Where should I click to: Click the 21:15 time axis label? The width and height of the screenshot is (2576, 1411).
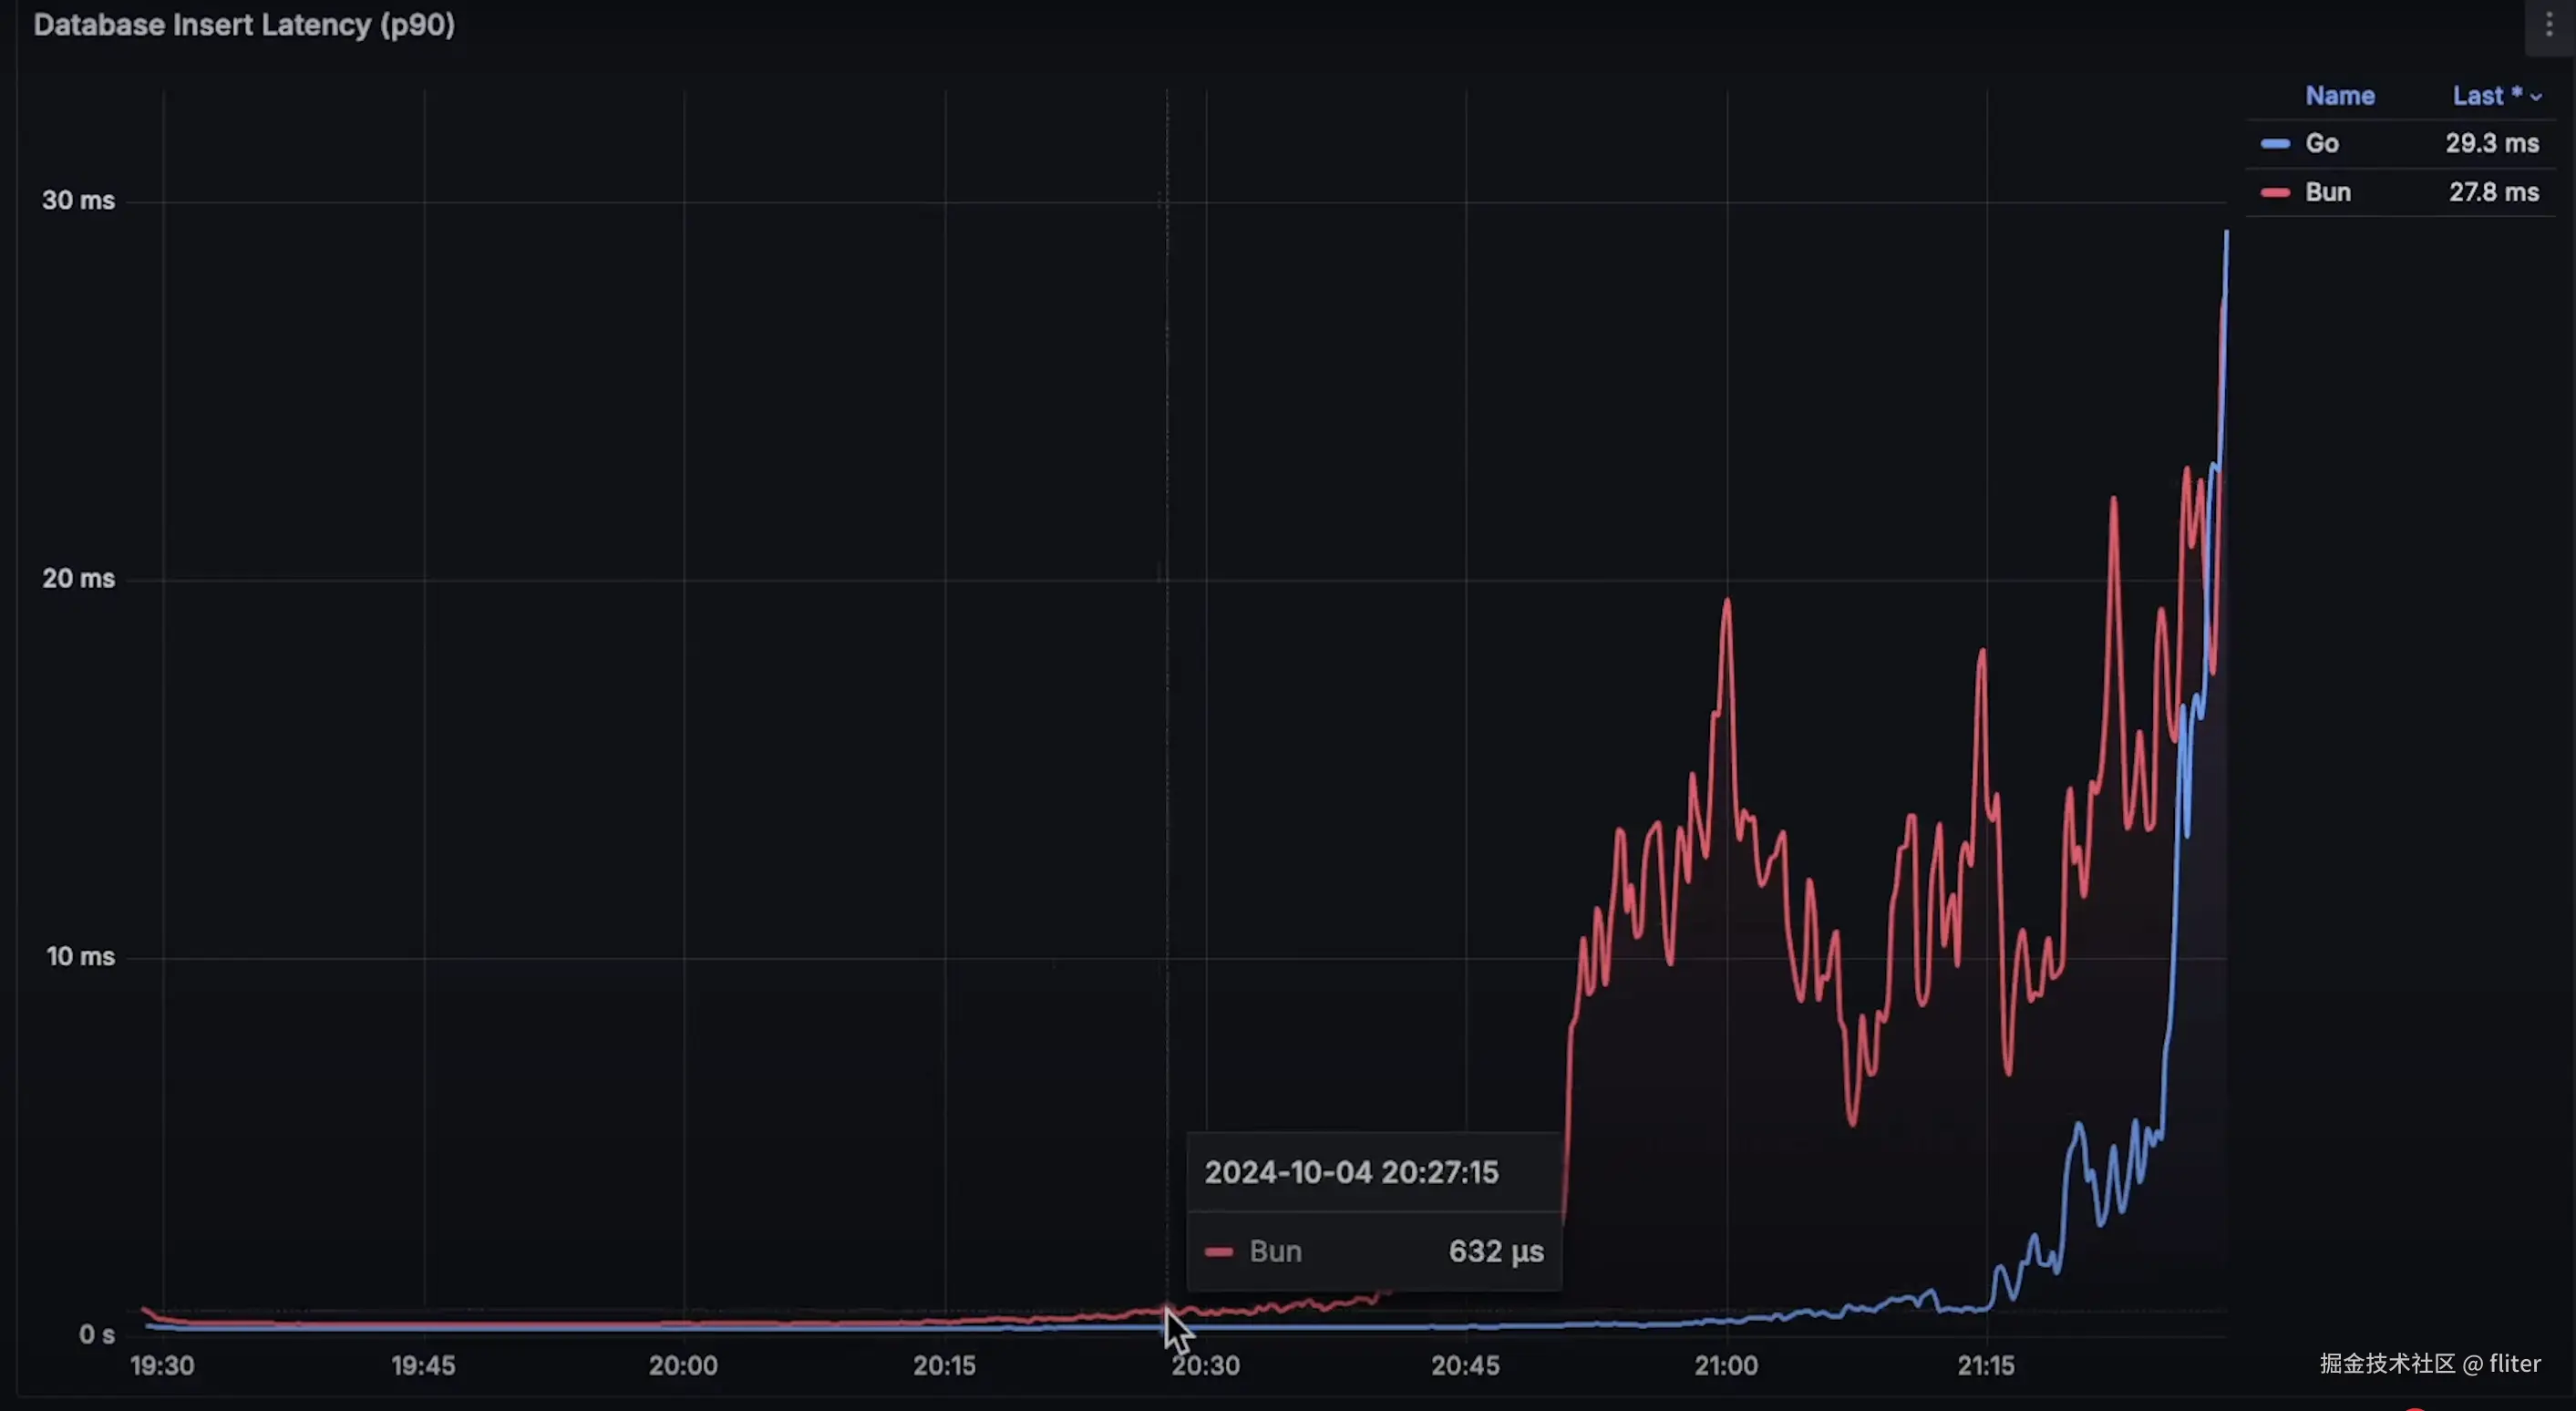point(1986,1366)
